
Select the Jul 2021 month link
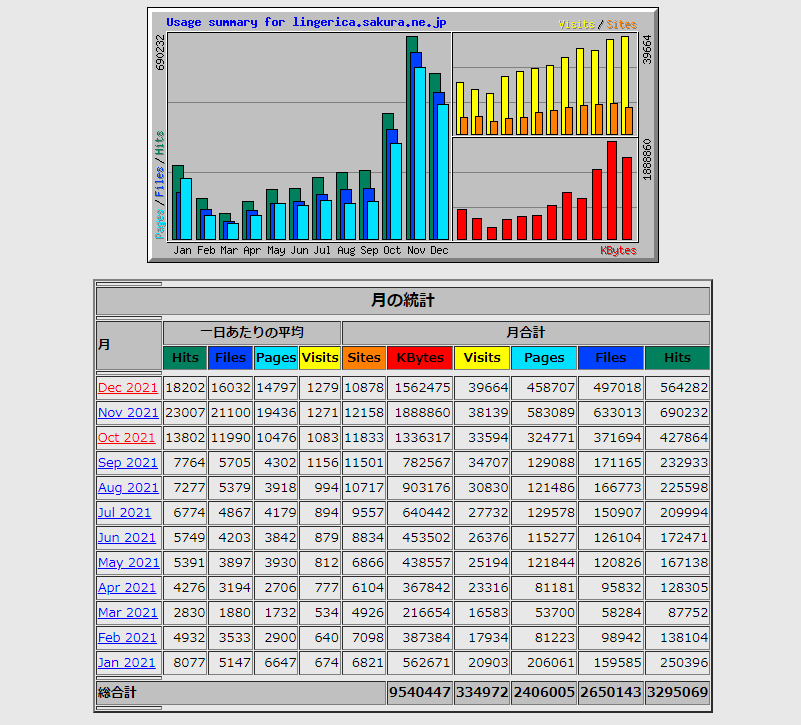[125, 512]
